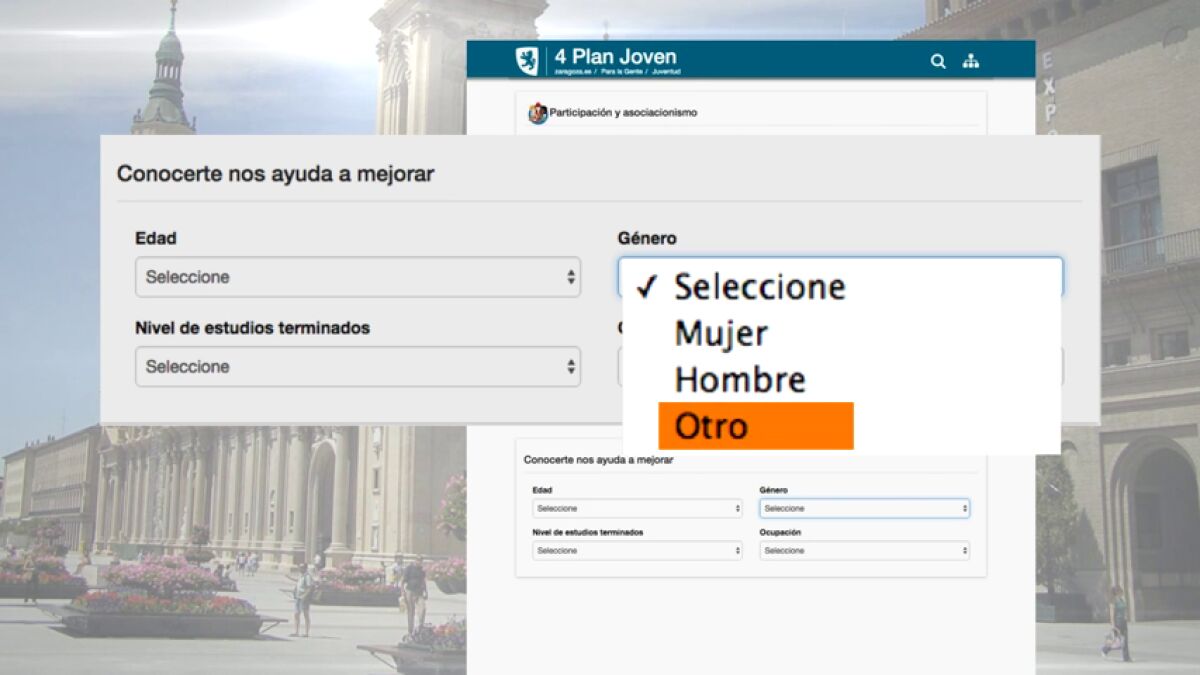Choose the checked 'Seleccione' option in list
This screenshot has height=675, width=1200.
[x=758, y=287]
